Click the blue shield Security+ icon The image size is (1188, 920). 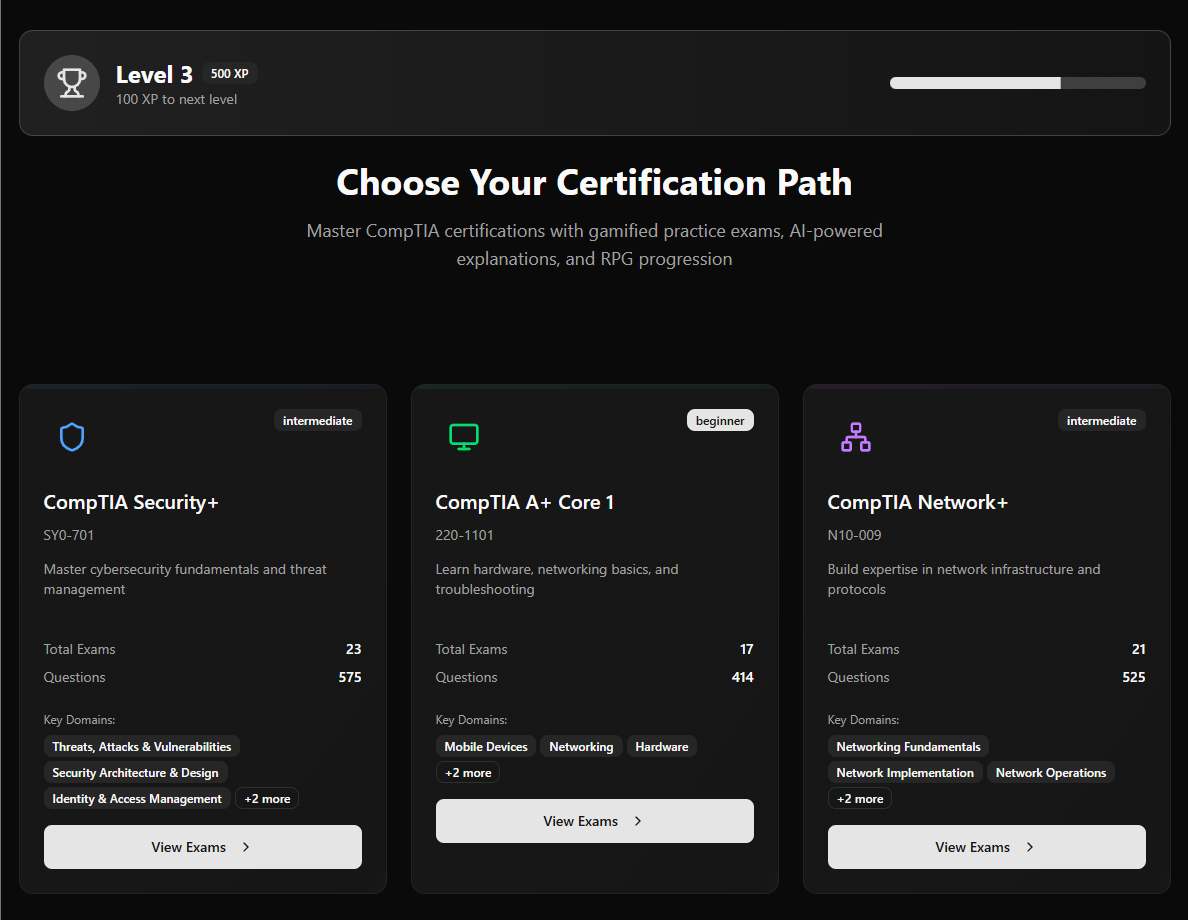tap(72, 437)
